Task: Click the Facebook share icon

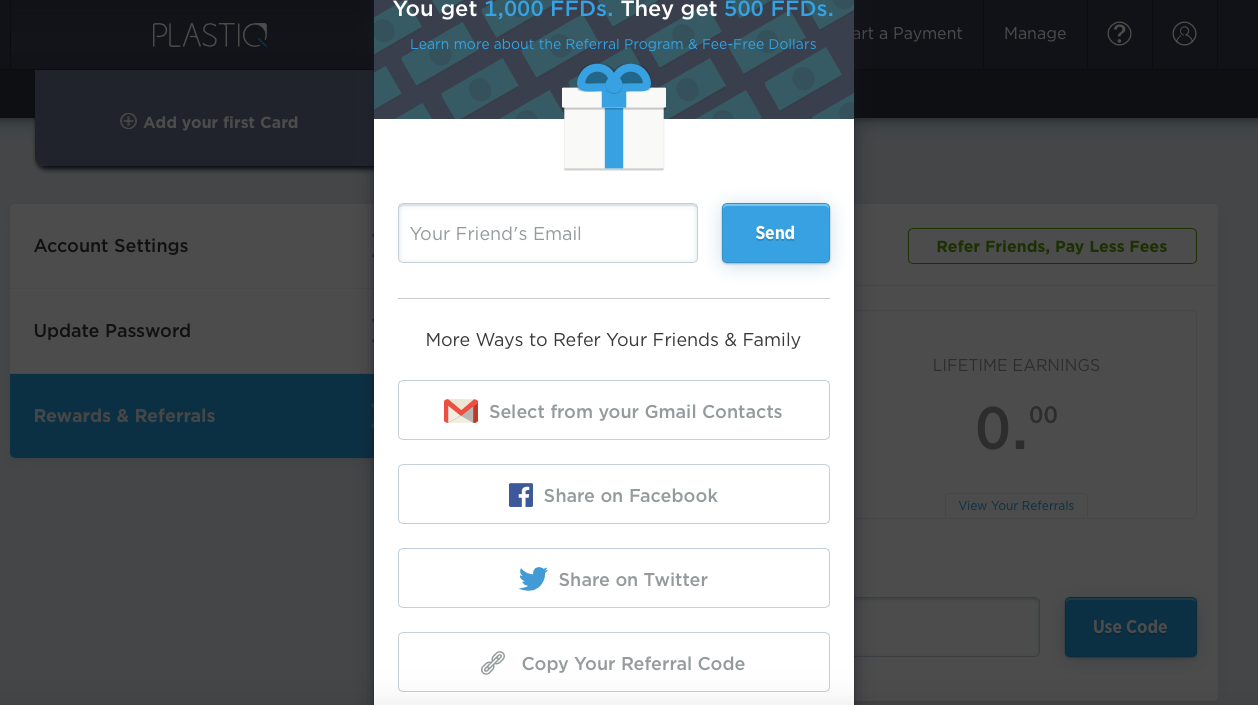Action: (x=521, y=494)
